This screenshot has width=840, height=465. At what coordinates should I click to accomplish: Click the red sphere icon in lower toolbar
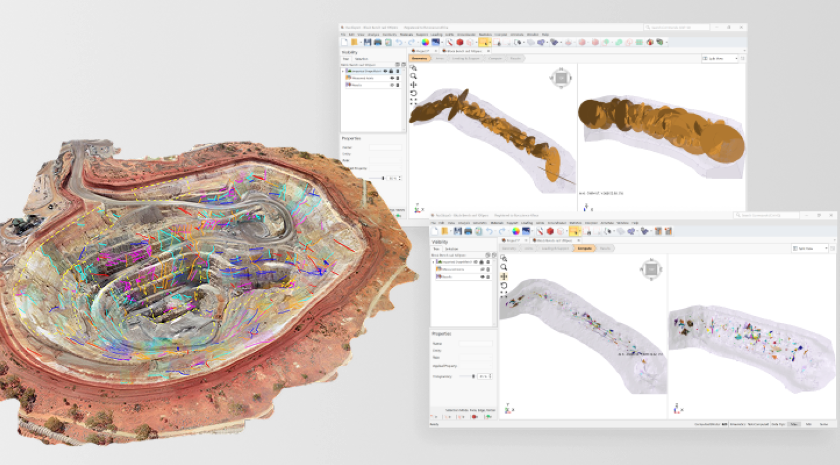click(x=550, y=231)
